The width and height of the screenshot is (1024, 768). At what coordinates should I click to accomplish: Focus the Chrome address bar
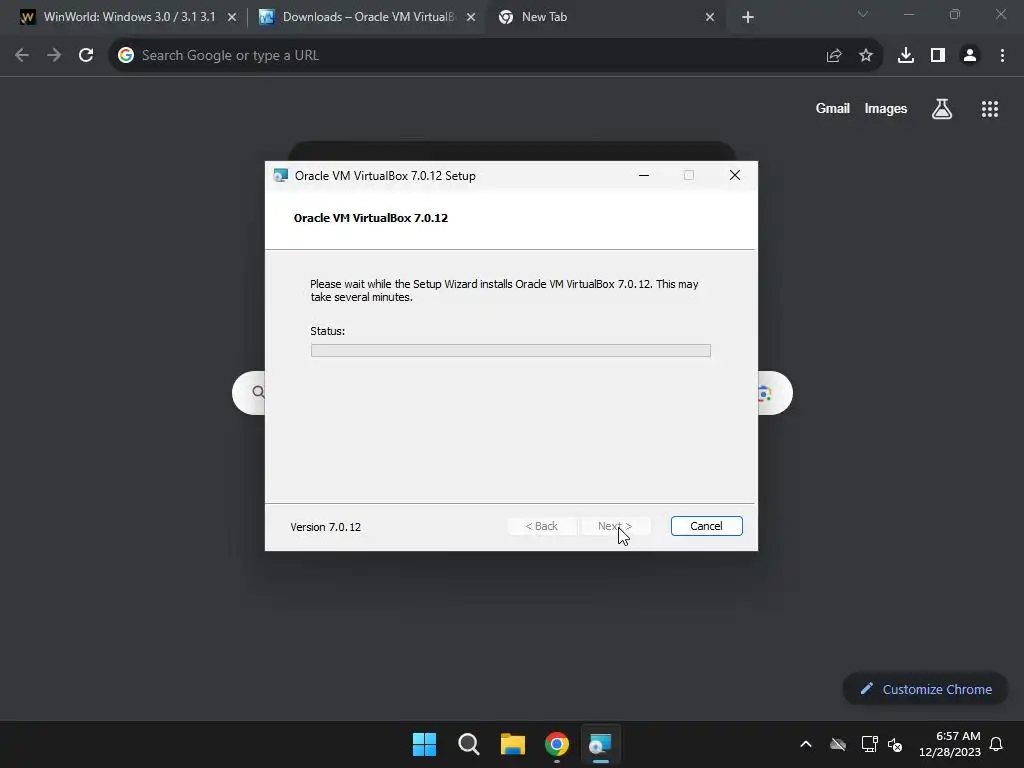click(x=495, y=56)
